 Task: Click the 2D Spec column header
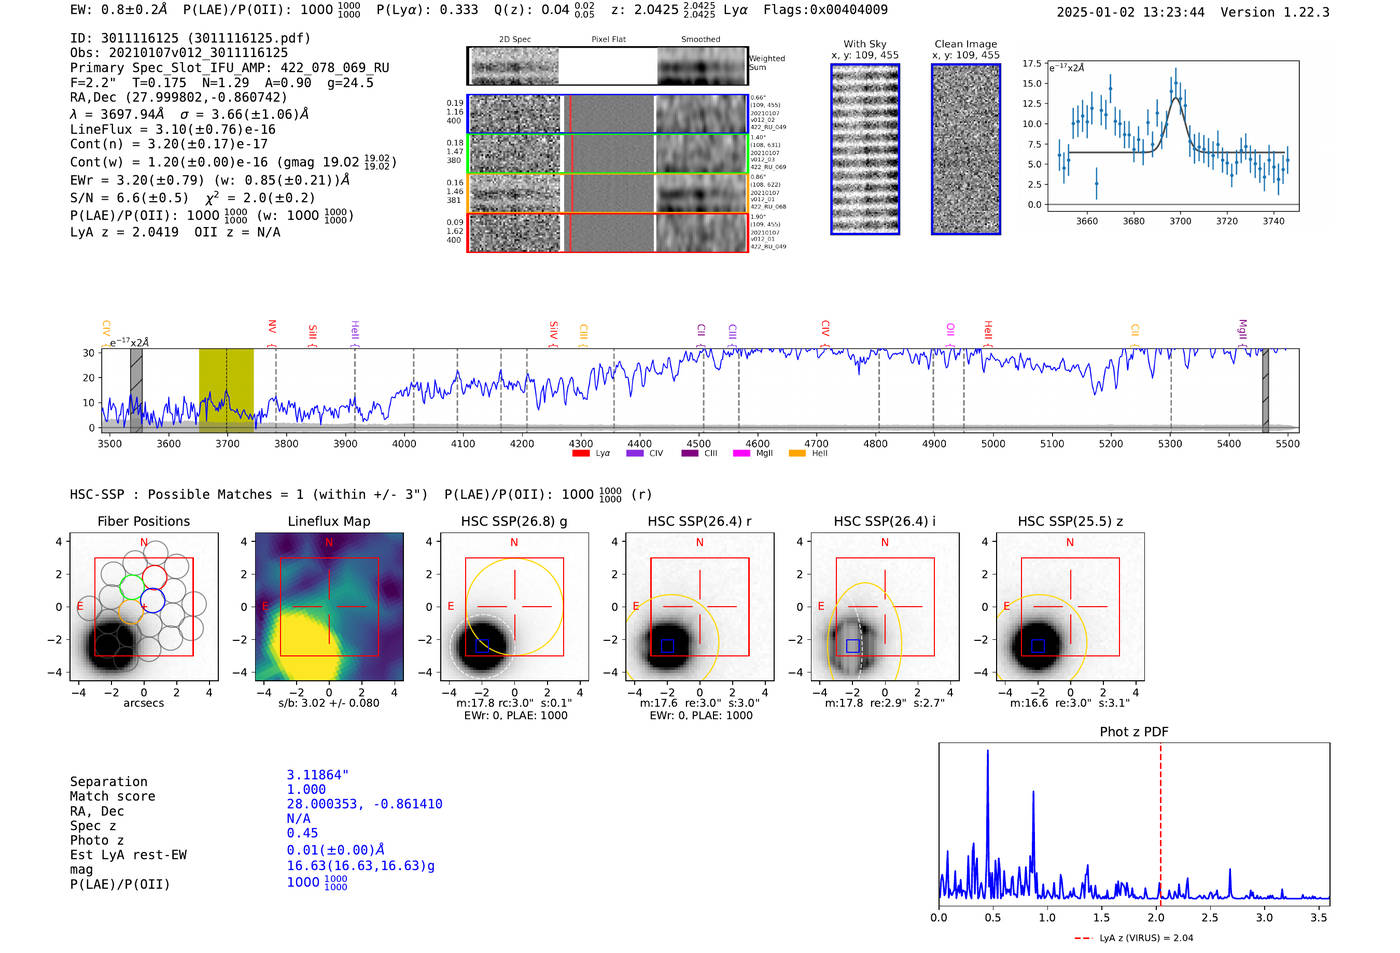click(515, 40)
